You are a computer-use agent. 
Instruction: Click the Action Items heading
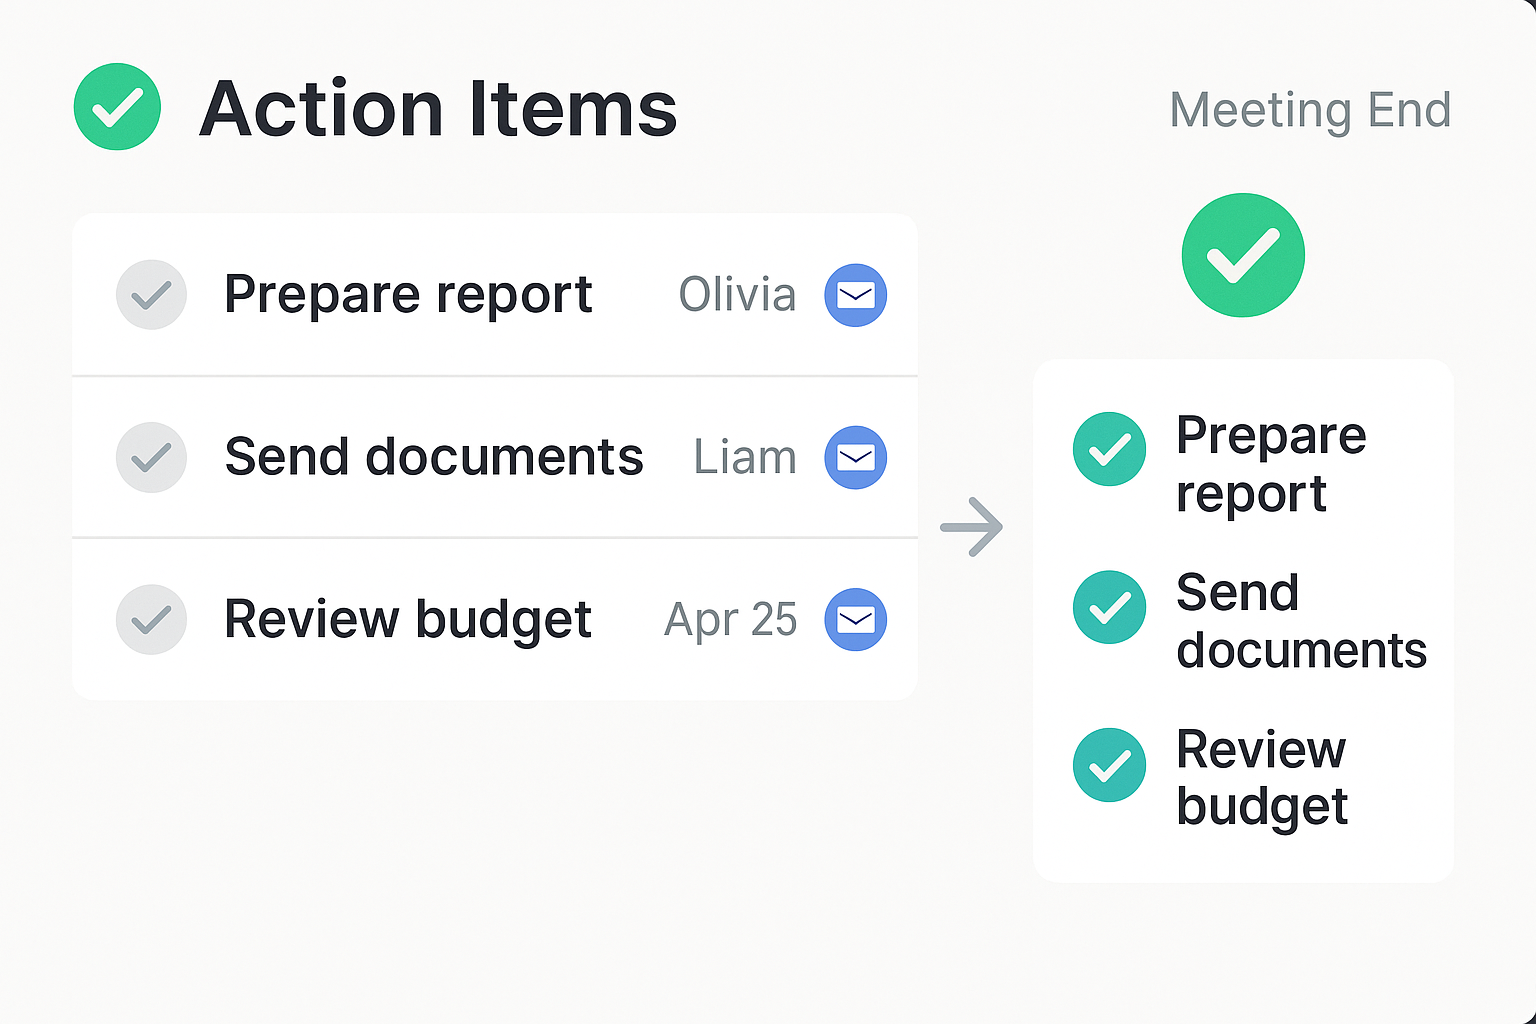pyautogui.click(x=438, y=109)
